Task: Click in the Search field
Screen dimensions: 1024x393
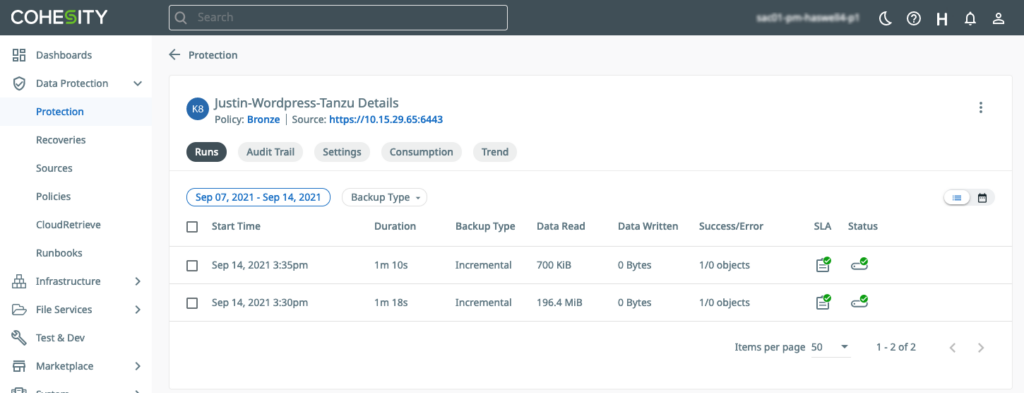Action: click(338, 18)
